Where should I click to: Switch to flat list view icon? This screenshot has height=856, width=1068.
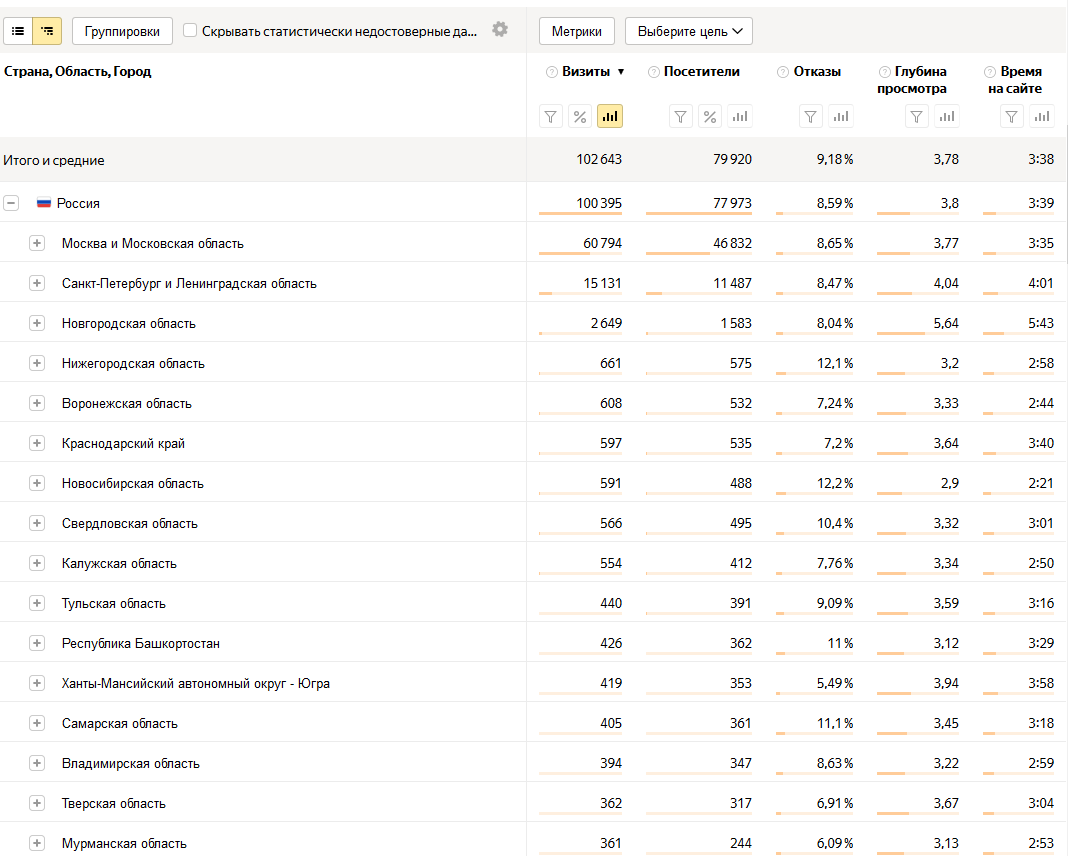pos(18,31)
